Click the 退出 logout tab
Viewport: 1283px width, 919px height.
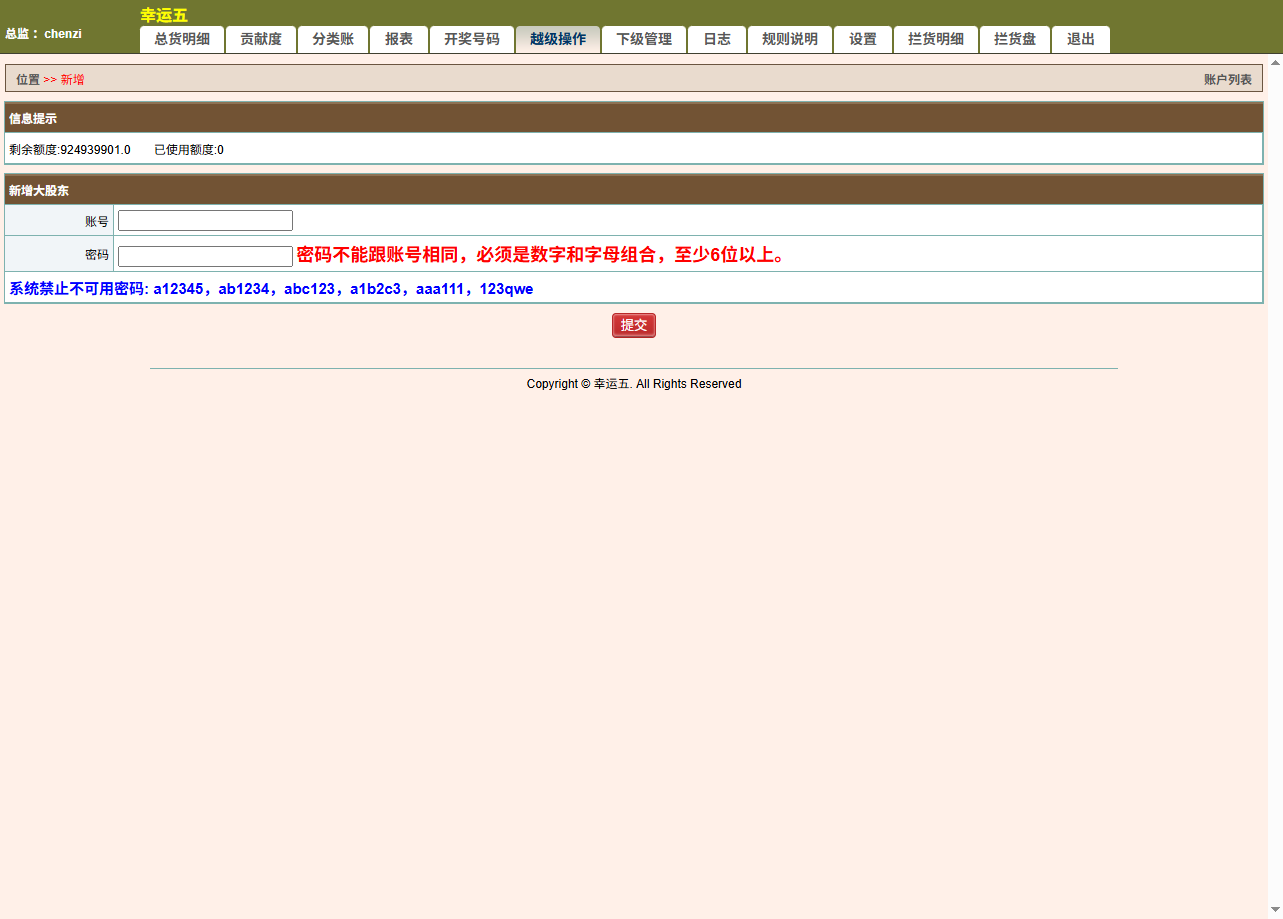1081,40
